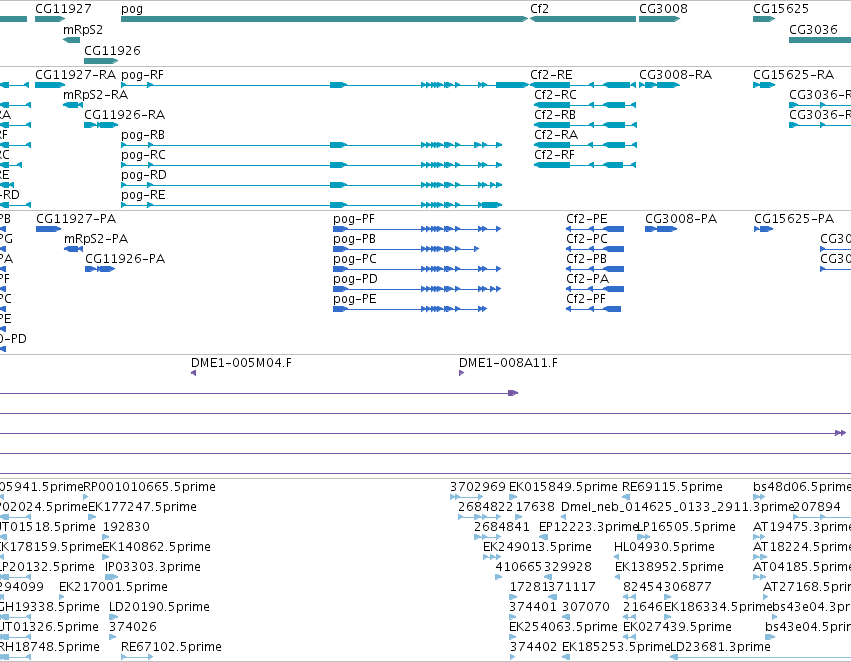Open the CG11926-RA transcript label
Viewport: 851px width, 662px height.
(124, 115)
